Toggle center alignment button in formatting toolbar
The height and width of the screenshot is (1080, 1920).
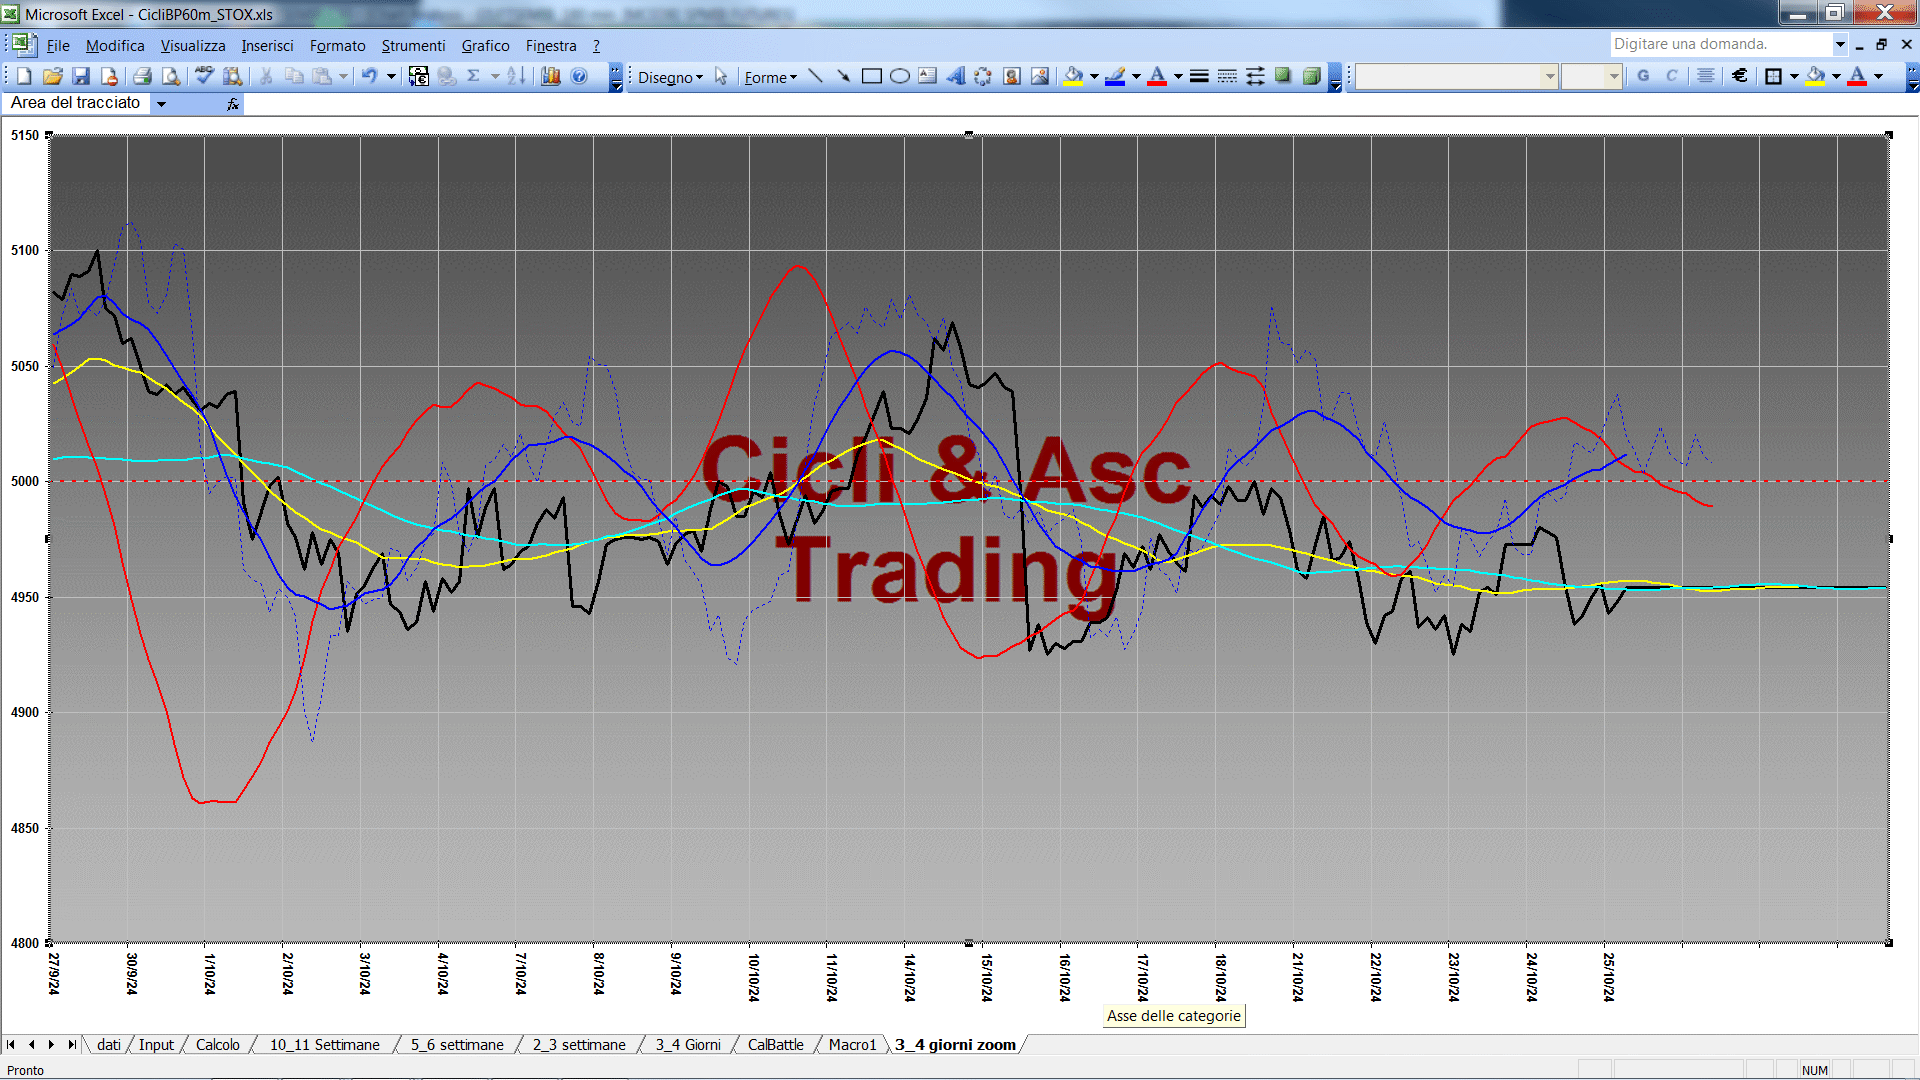(1706, 76)
